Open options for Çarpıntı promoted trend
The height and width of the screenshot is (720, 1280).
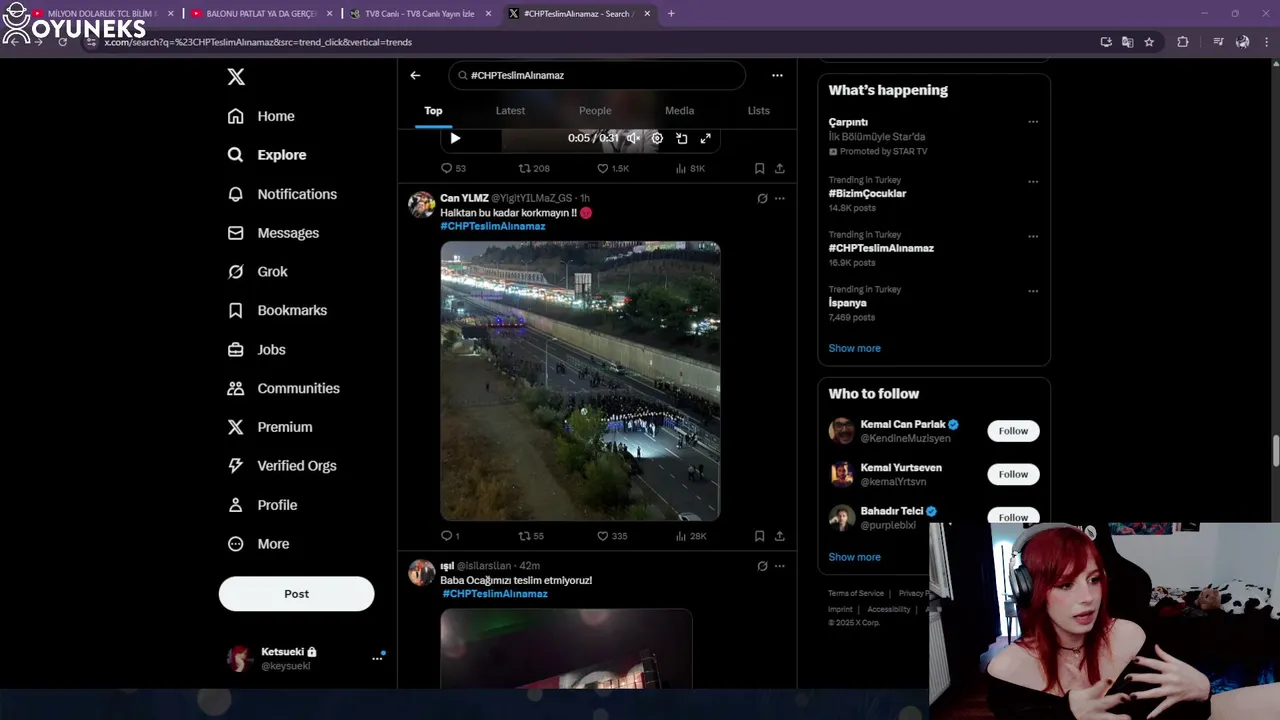click(x=1033, y=122)
